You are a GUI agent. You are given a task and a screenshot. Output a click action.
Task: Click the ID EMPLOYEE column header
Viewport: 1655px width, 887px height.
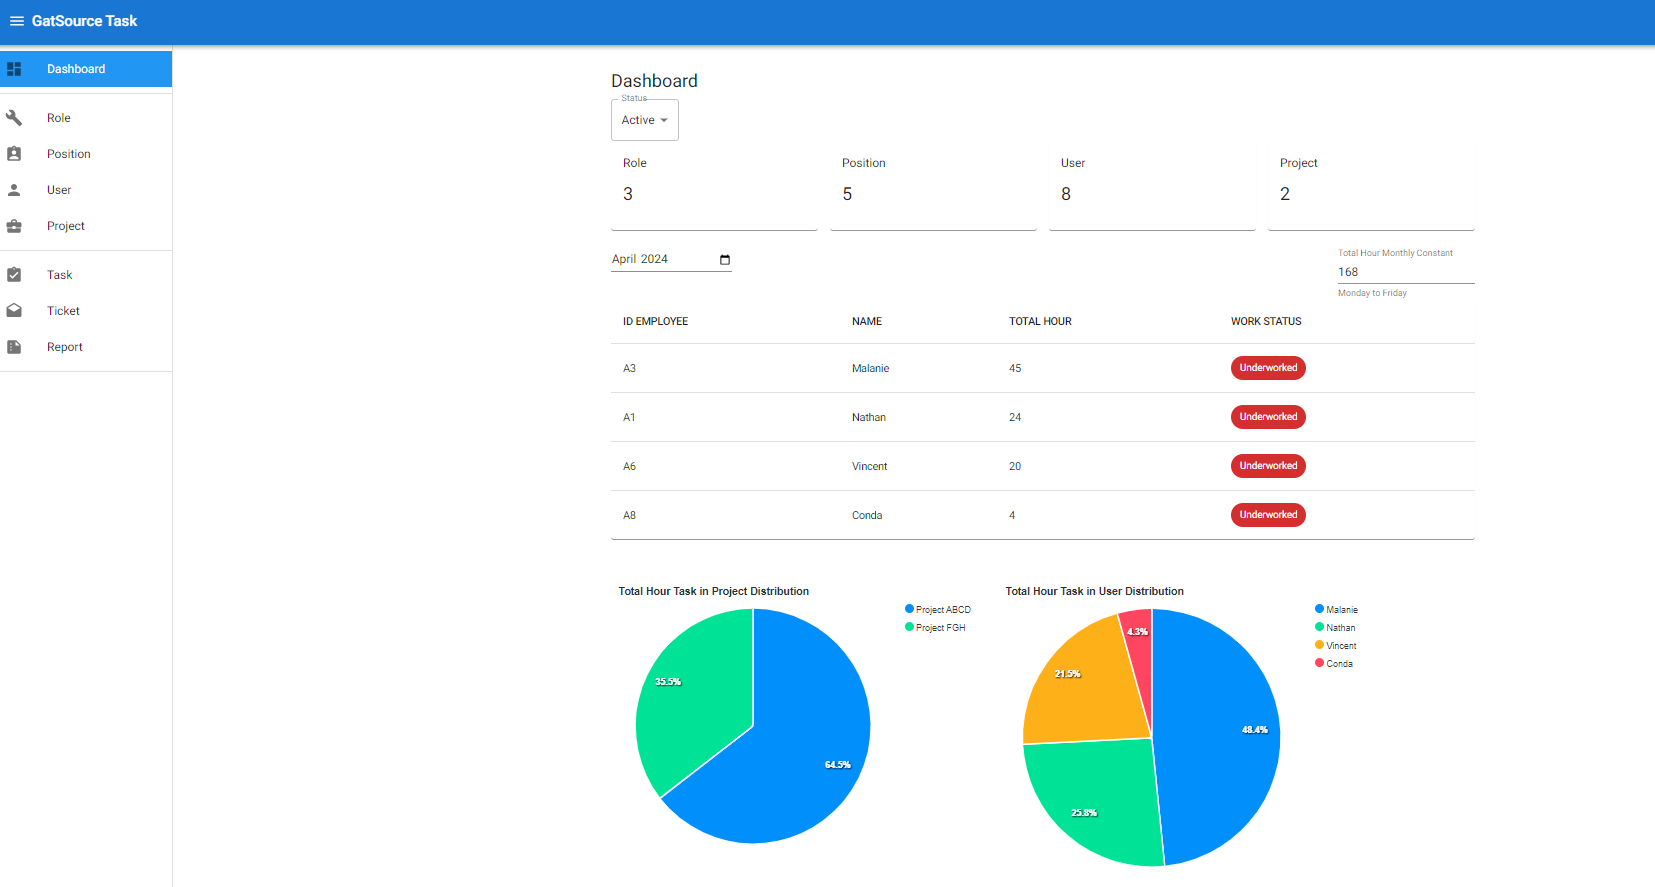pos(655,322)
